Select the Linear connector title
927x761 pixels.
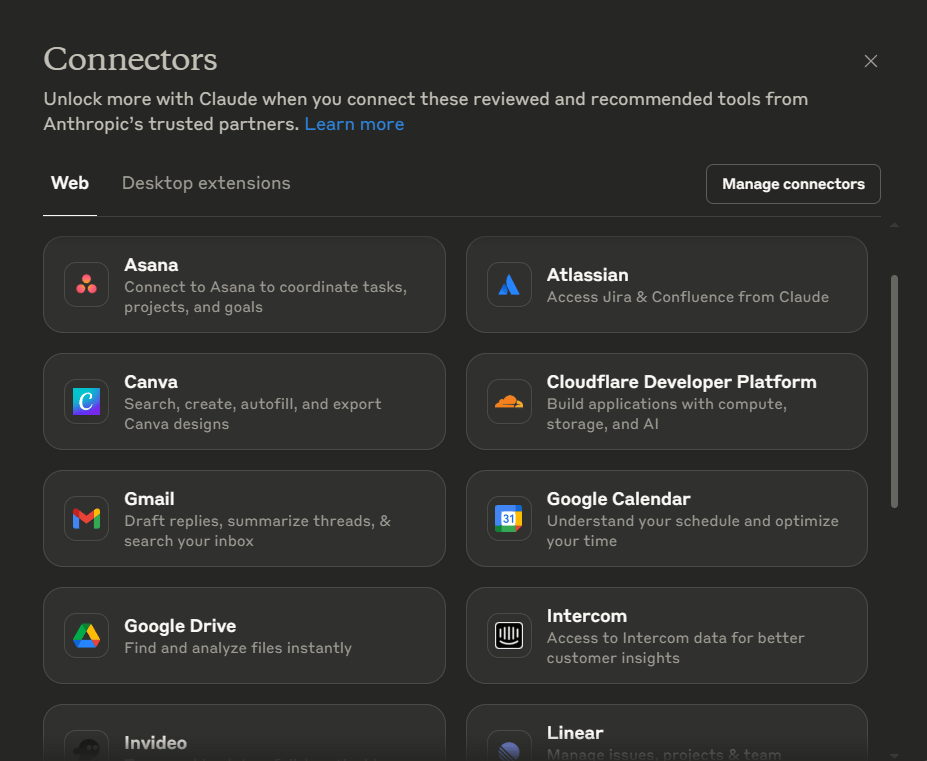tap(575, 733)
